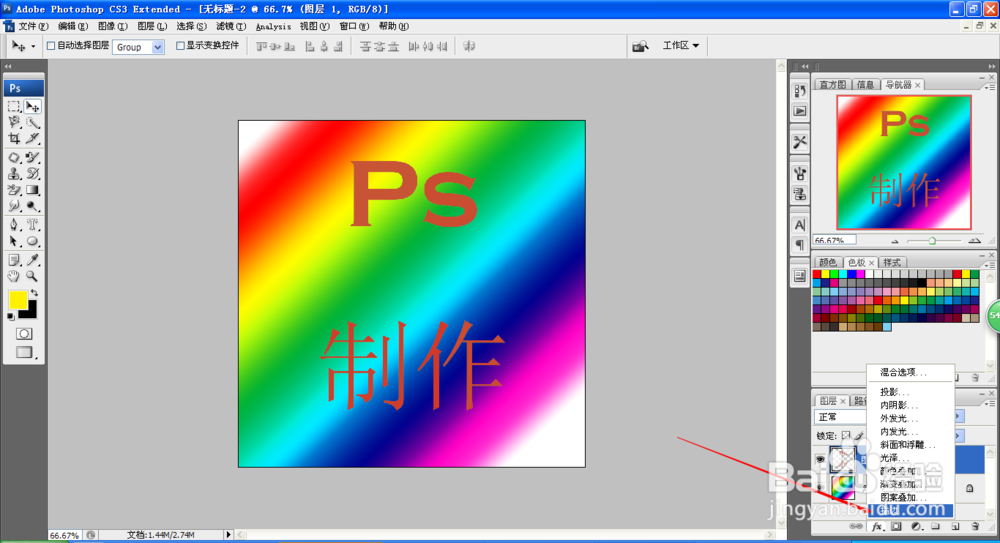This screenshot has height=543, width=1000.
Task: Select the Path Selection tool
Action: click(14, 241)
